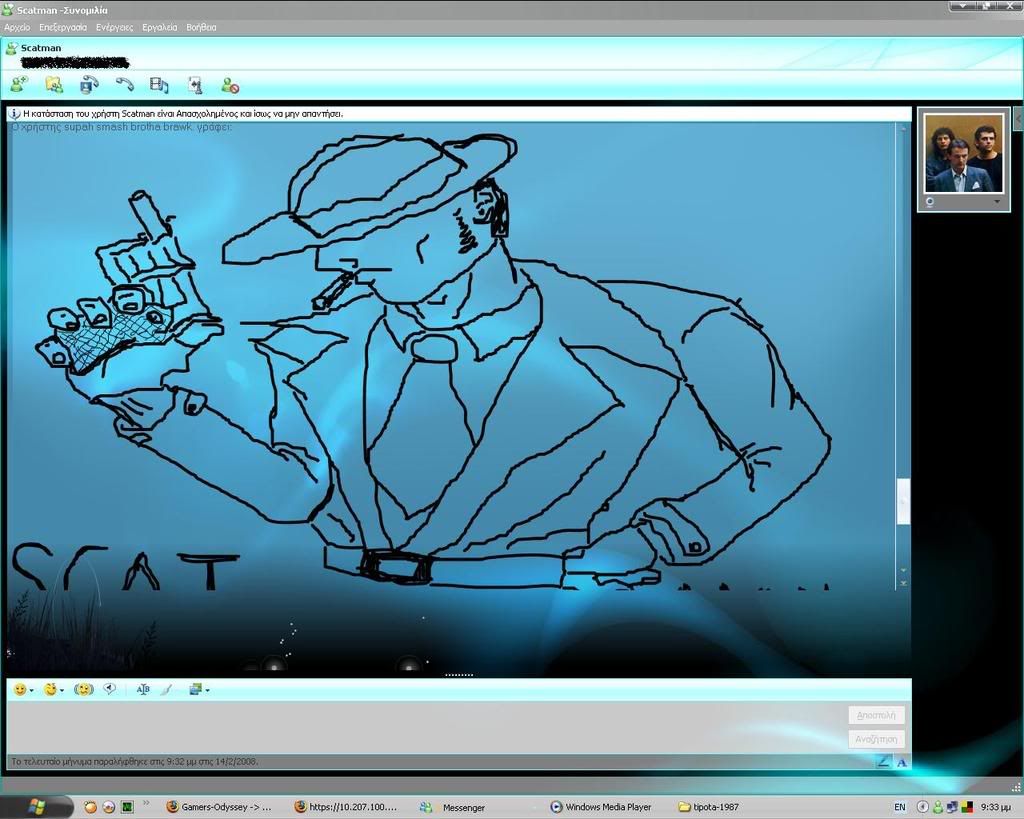Block this contact

point(230,86)
